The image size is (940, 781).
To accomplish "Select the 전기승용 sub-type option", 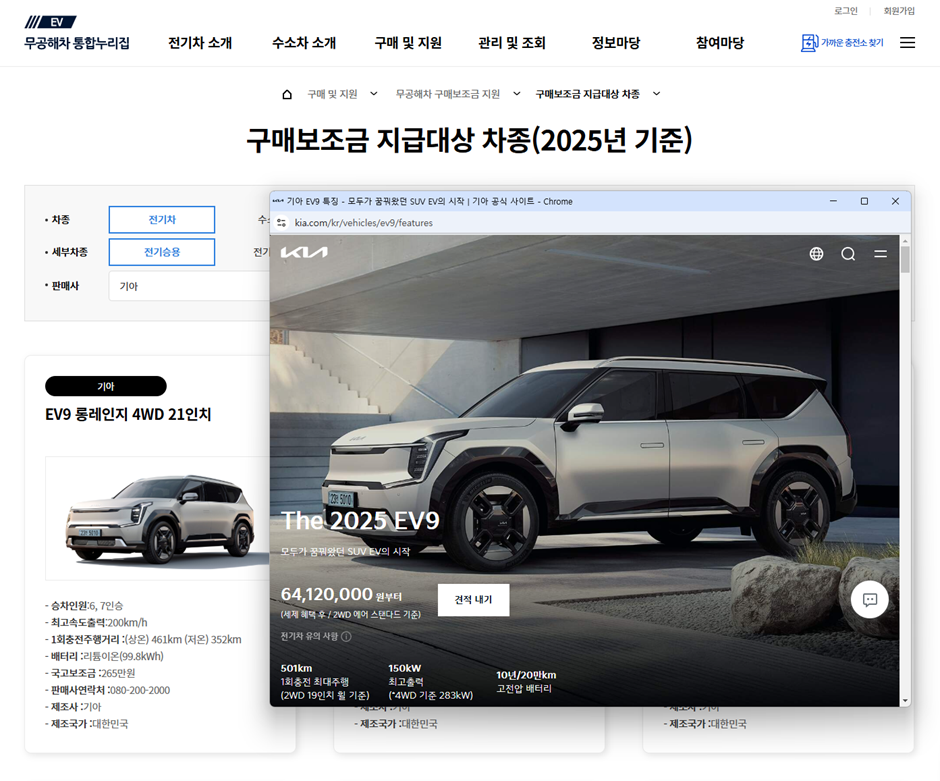I will point(162,252).
